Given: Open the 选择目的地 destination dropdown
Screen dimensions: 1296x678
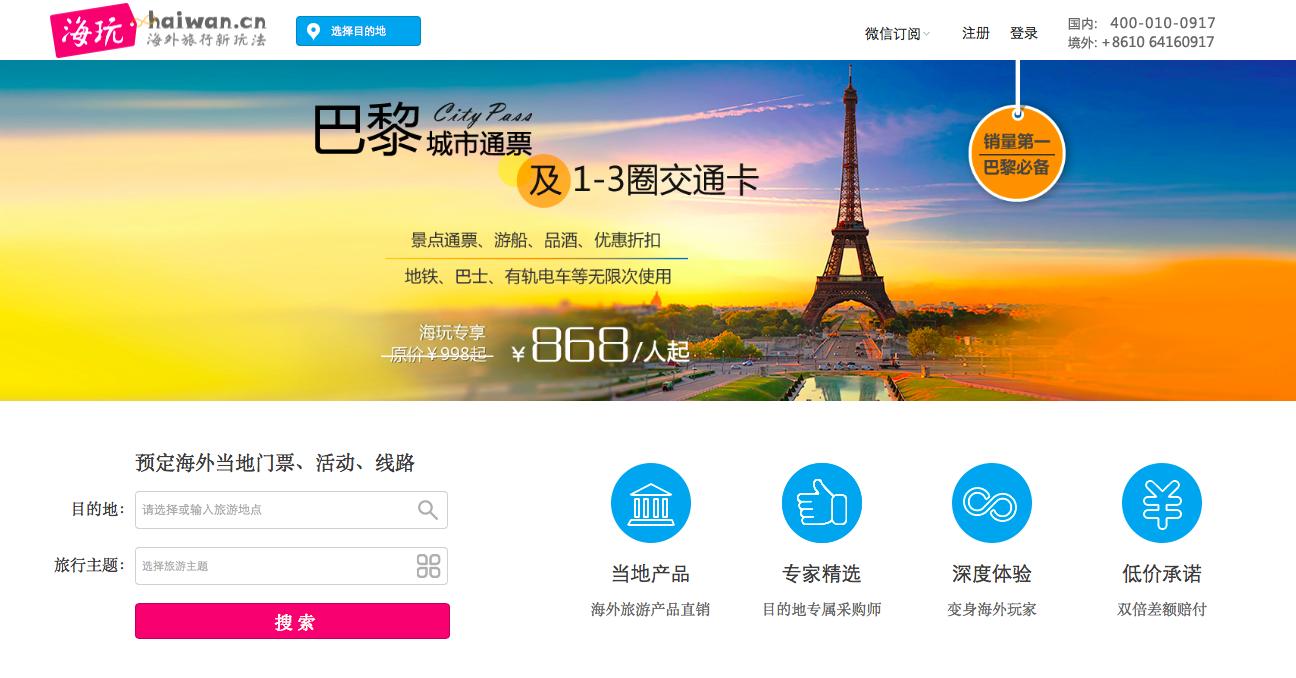Looking at the screenshot, I should coord(358,31).
